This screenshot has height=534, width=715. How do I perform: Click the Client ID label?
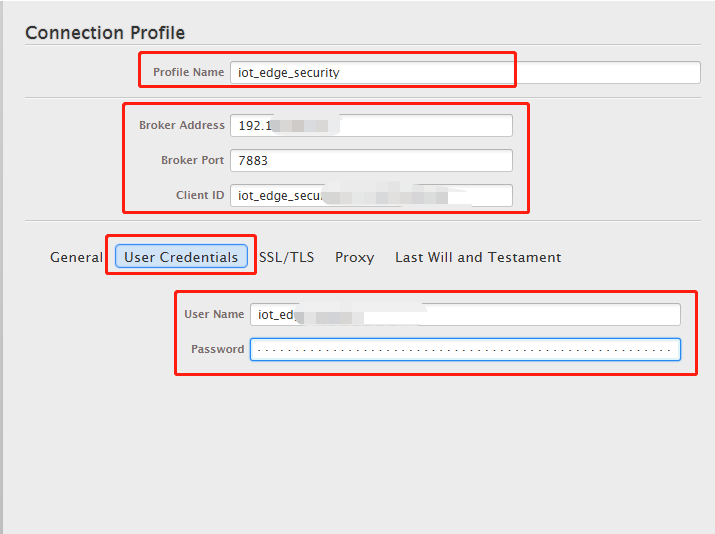pos(200,195)
